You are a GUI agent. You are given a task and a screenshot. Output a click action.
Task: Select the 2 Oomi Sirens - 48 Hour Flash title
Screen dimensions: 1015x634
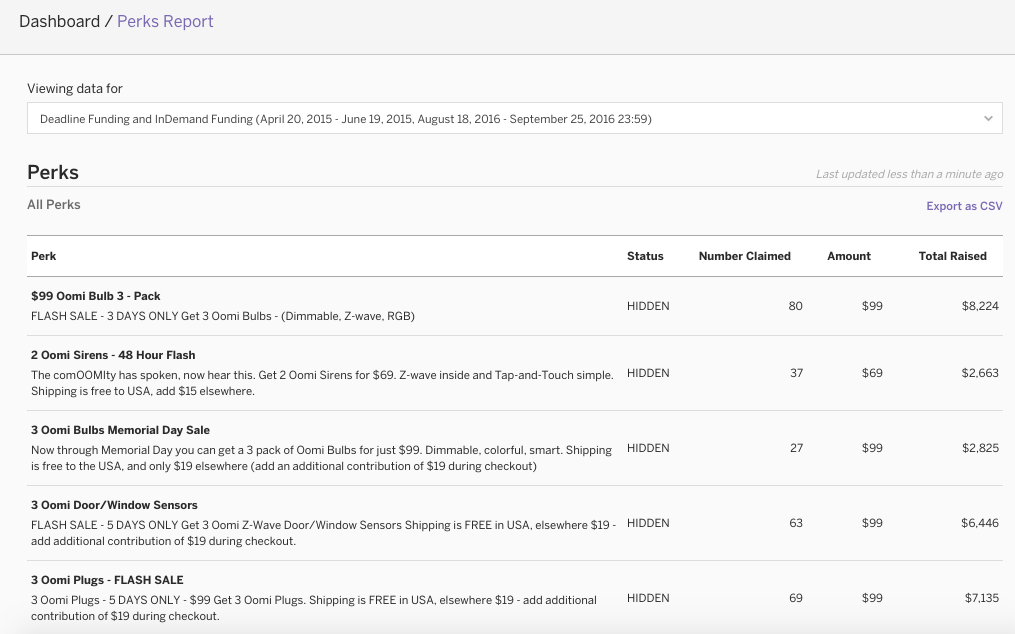(113, 355)
